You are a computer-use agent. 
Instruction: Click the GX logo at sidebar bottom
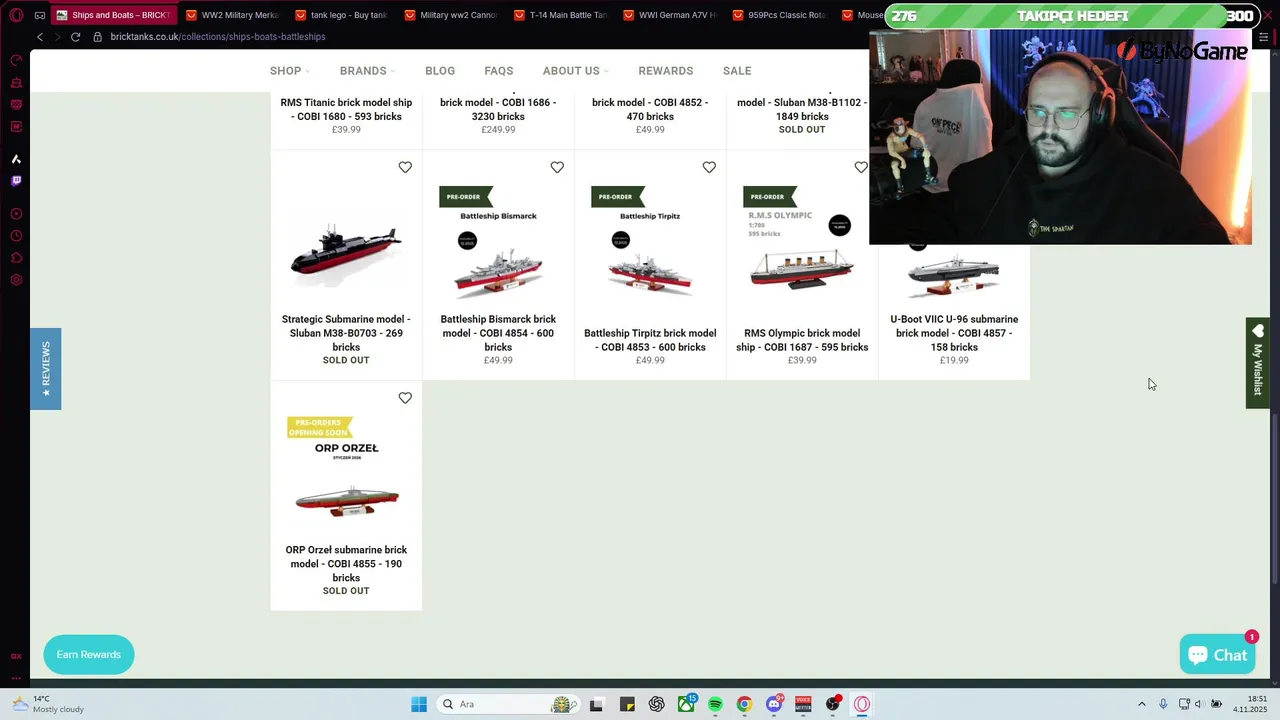click(16, 656)
